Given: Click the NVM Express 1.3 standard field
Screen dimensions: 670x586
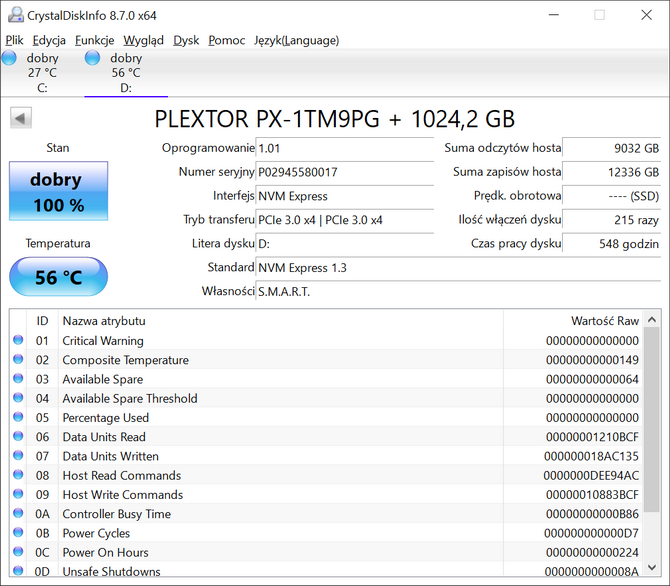Looking at the screenshot, I should [x=458, y=268].
